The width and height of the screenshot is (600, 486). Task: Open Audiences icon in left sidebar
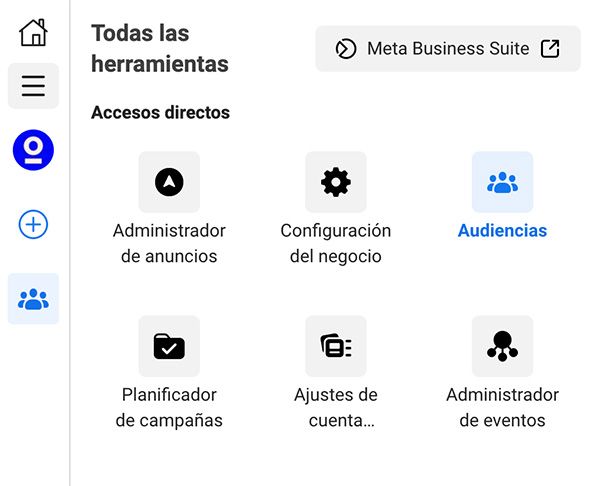[33, 299]
